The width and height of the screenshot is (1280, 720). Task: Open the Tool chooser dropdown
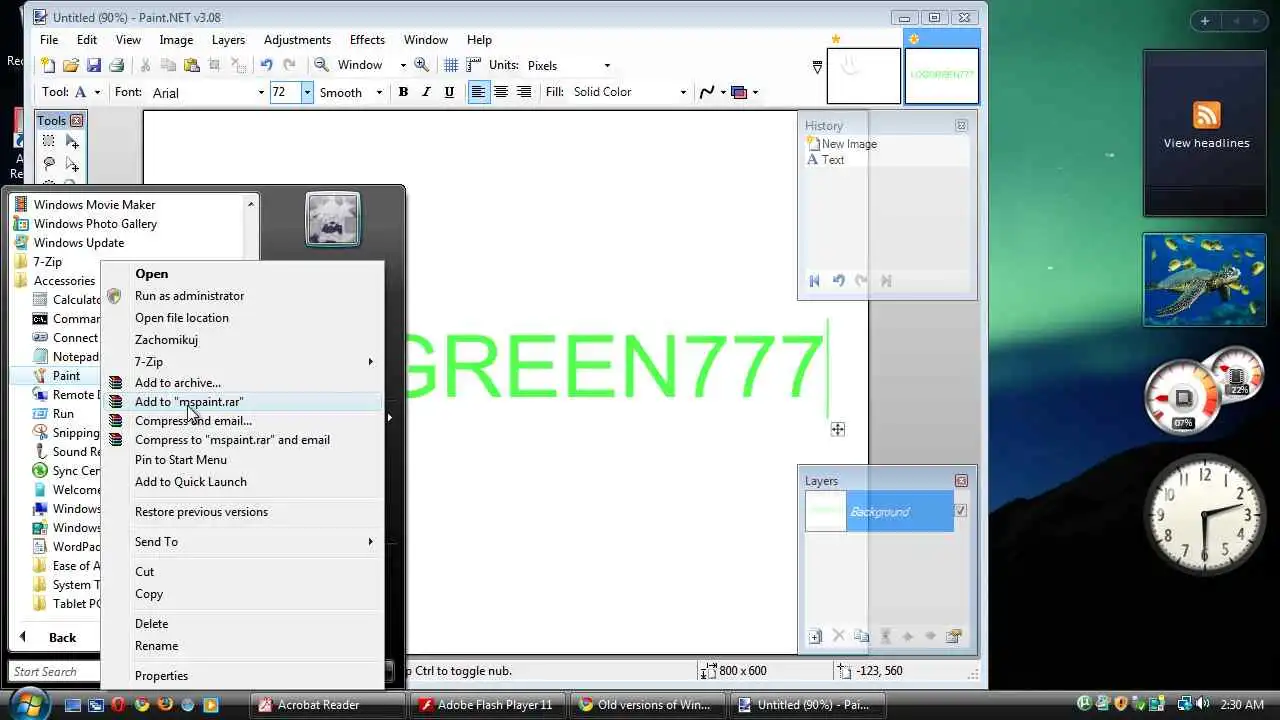(87, 92)
